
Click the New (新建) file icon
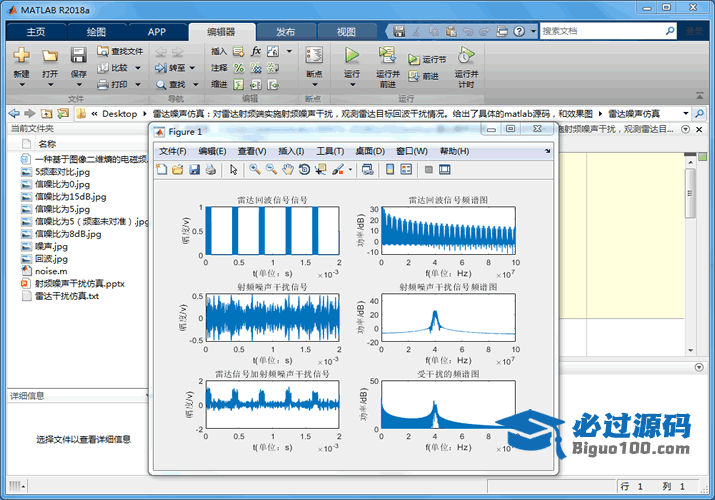click(21, 56)
